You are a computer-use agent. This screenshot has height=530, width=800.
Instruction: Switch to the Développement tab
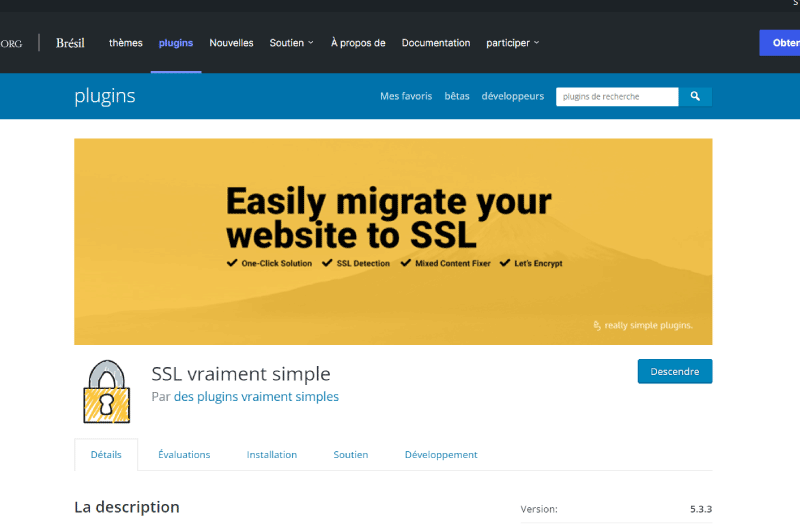(x=441, y=455)
